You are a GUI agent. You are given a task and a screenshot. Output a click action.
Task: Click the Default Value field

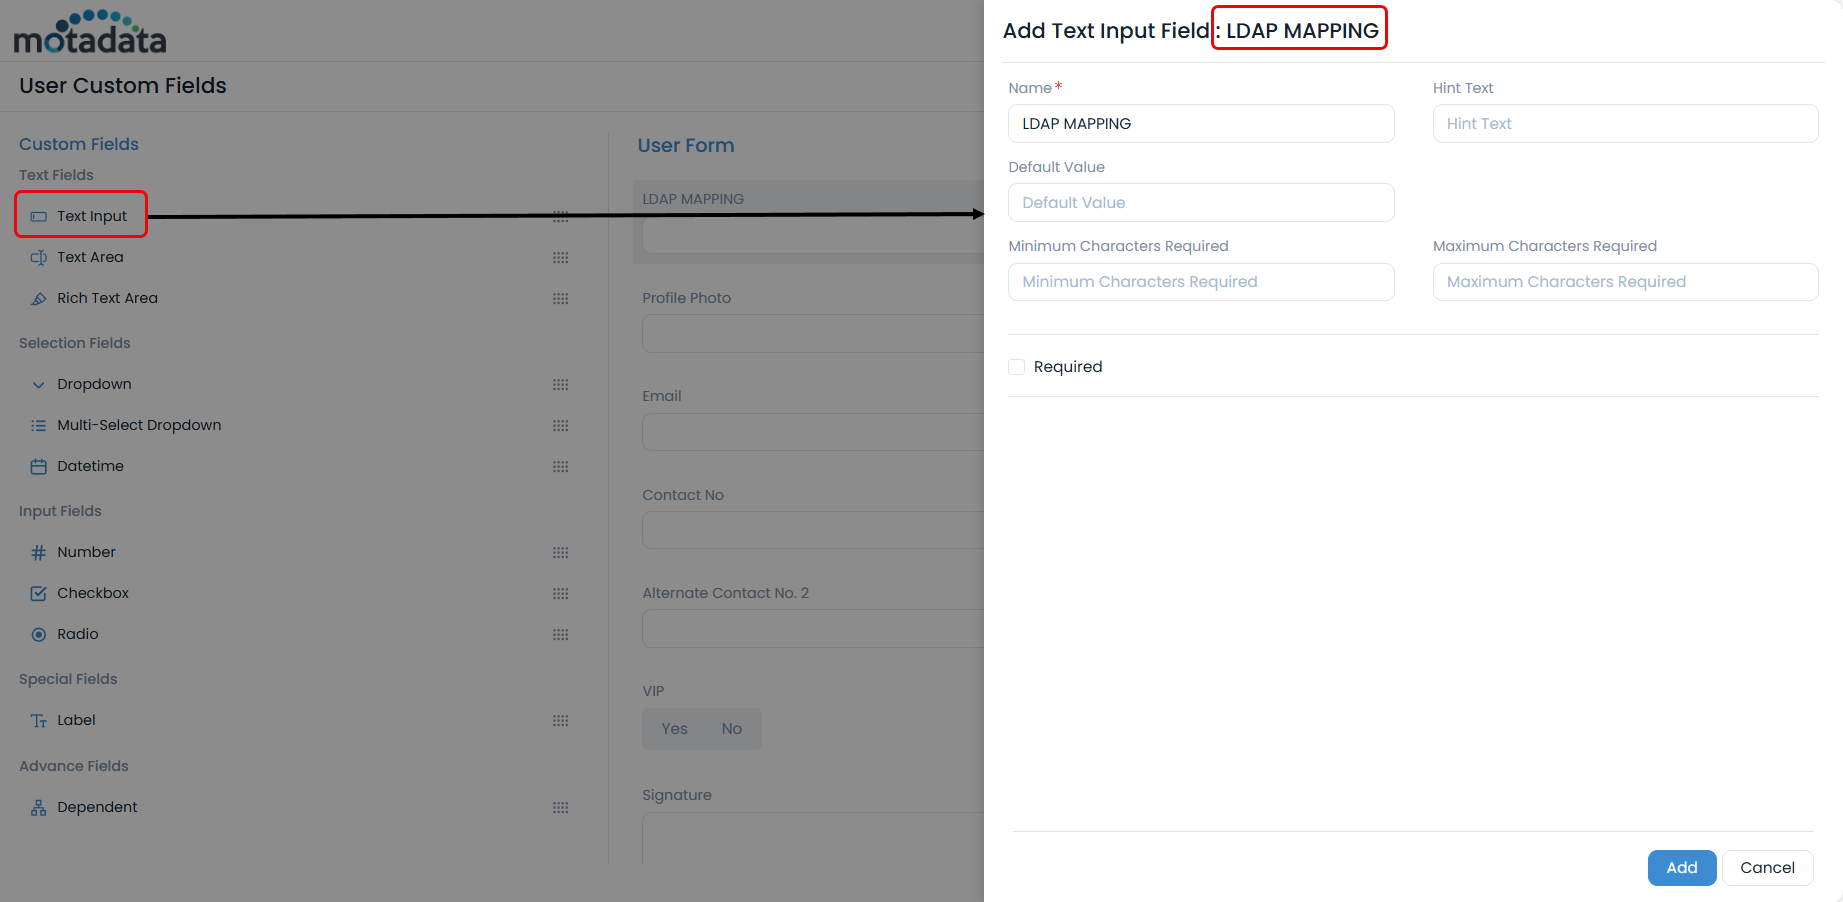(x=1201, y=203)
